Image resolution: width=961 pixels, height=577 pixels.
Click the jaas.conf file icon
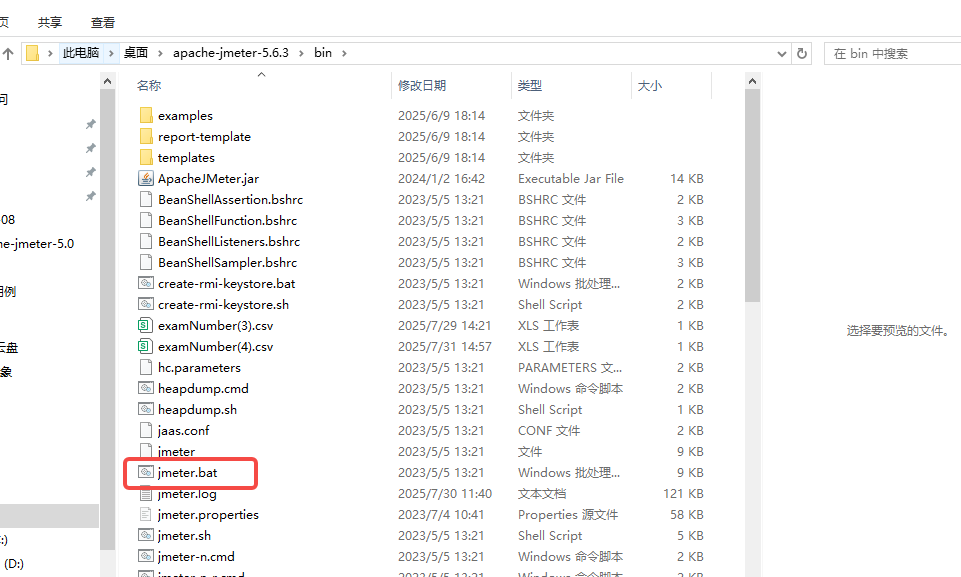click(146, 430)
